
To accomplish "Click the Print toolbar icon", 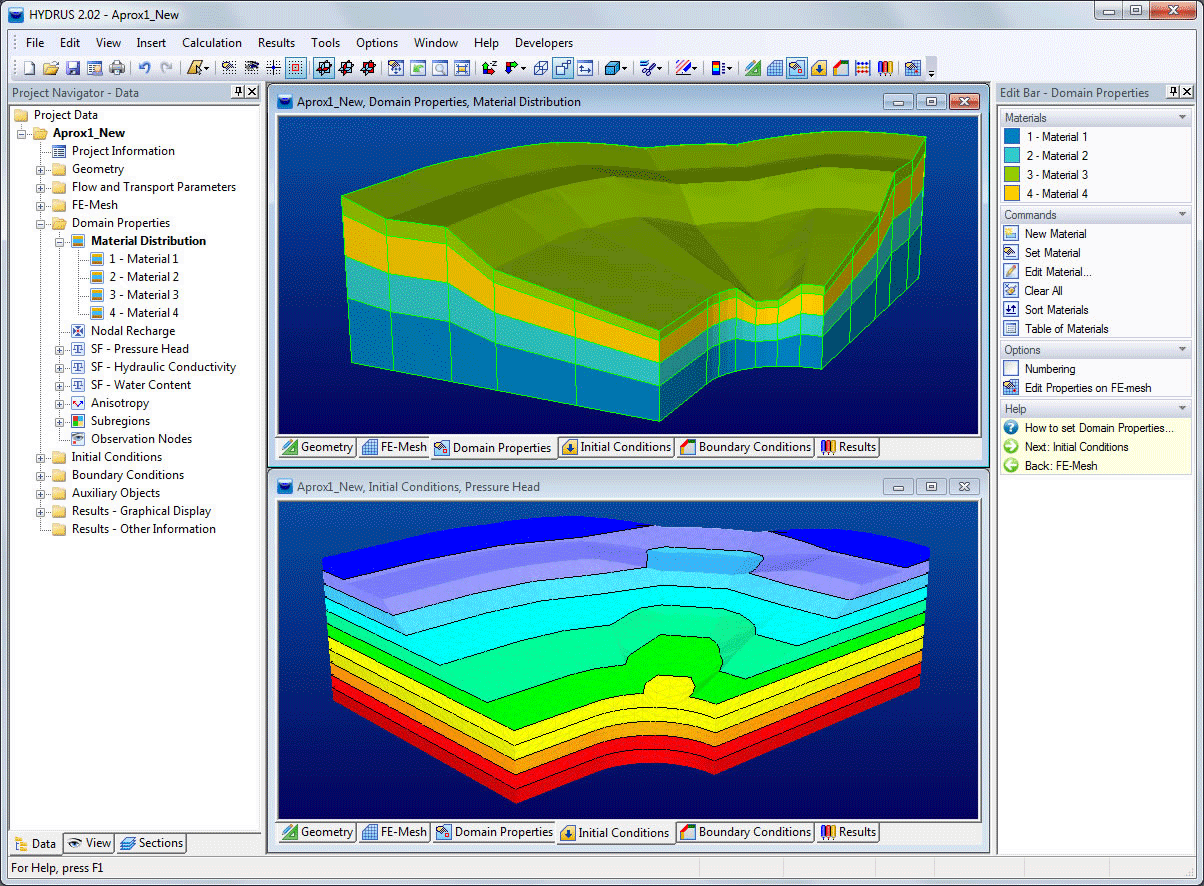I will coord(117,68).
